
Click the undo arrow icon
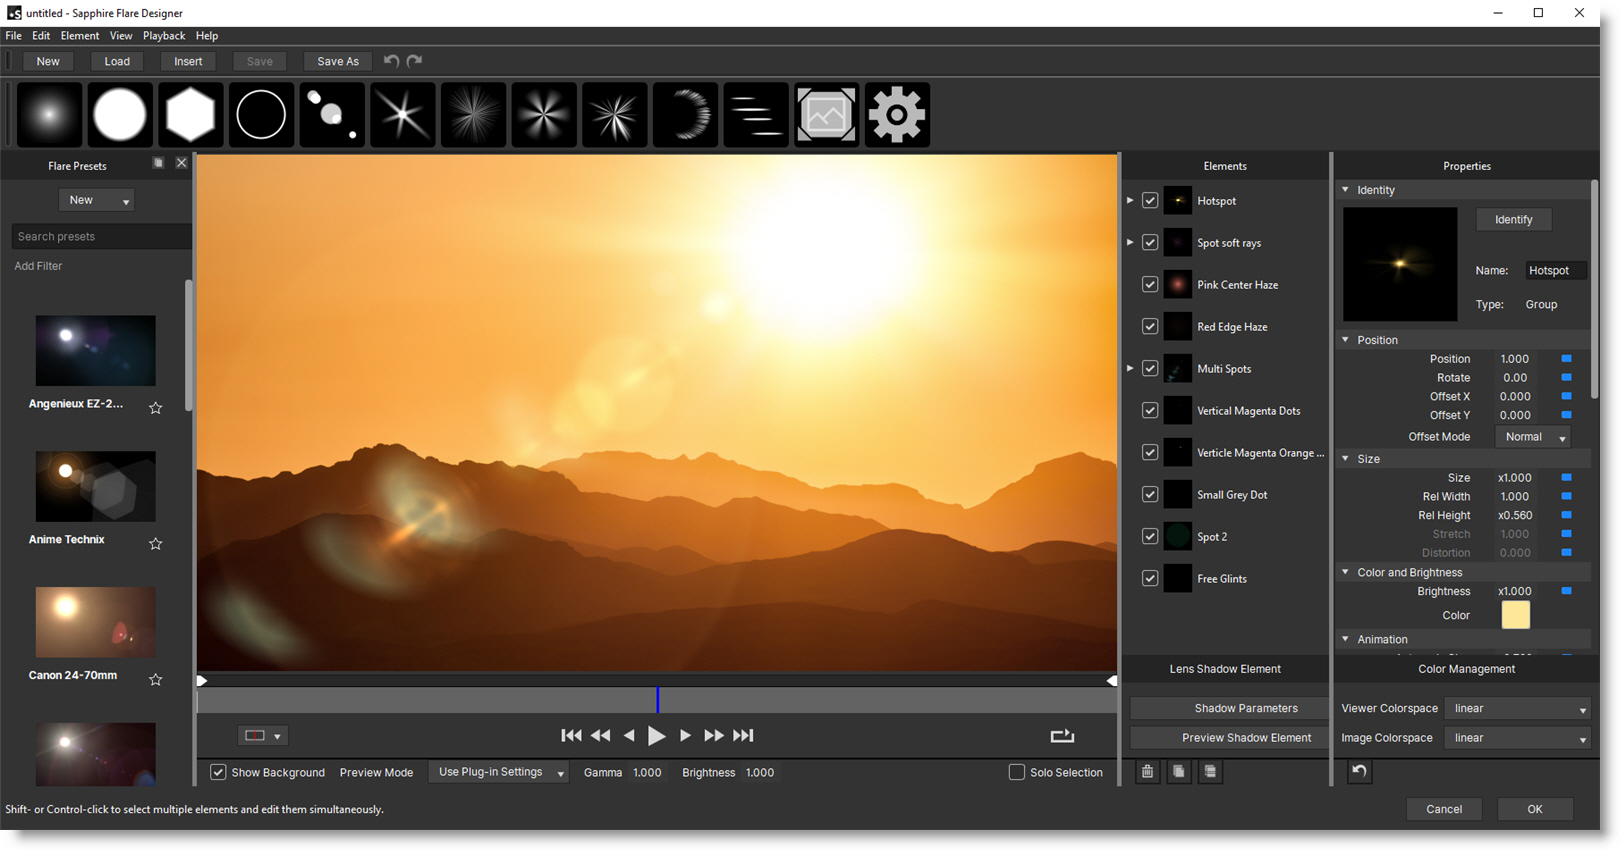(x=391, y=61)
